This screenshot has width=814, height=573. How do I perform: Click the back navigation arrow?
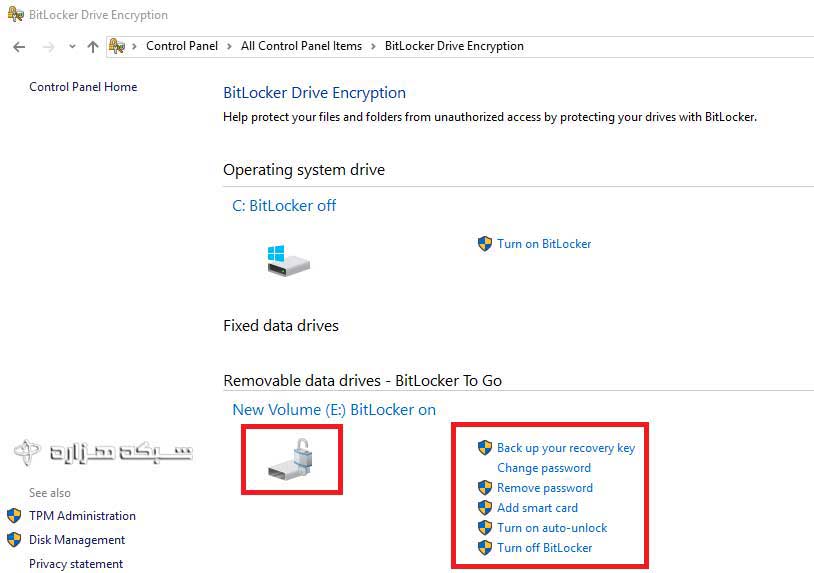[x=19, y=46]
